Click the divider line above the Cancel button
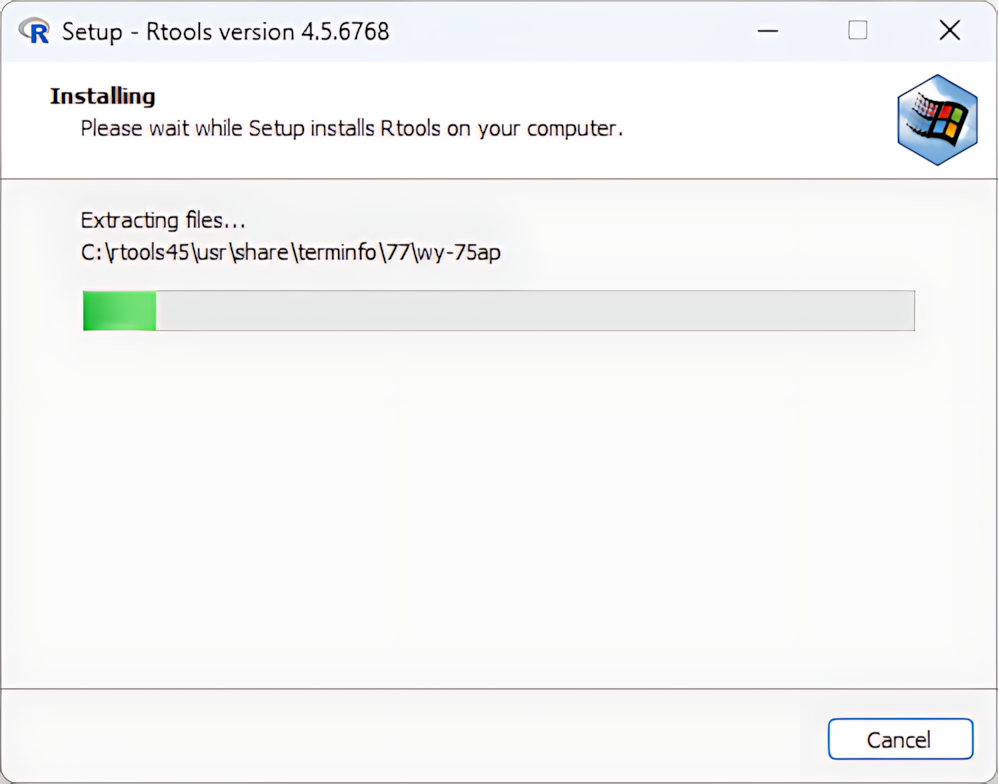Screen dimensions: 998x784 (x=498, y=689)
